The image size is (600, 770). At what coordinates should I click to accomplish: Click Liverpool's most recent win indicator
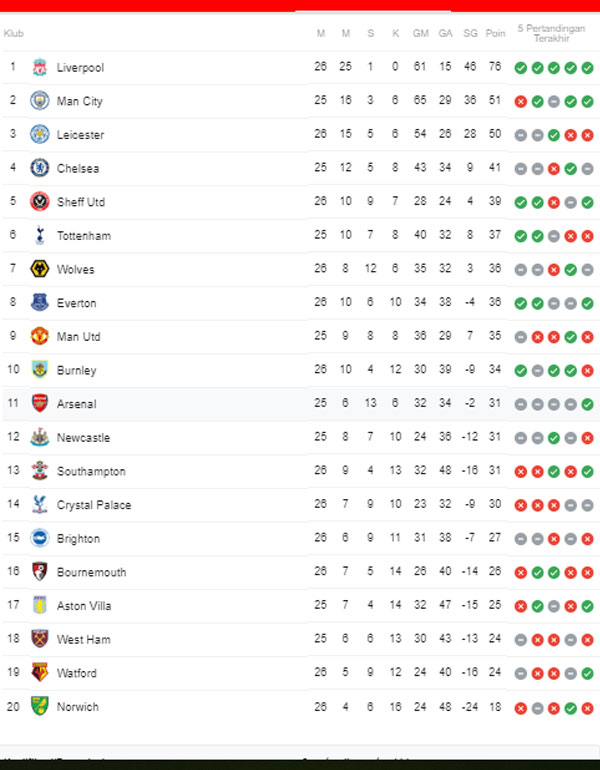[587, 68]
